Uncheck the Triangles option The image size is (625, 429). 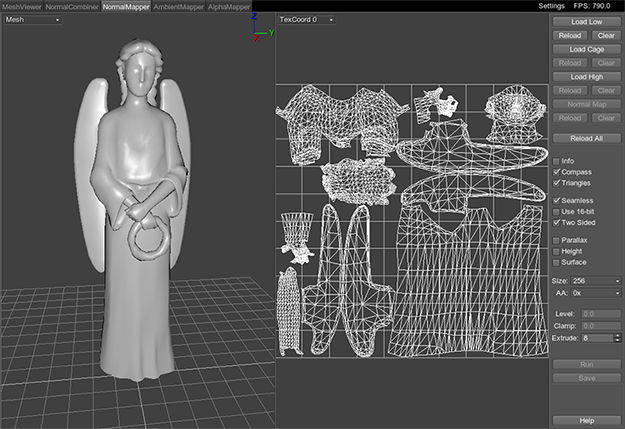[x=557, y=184]
